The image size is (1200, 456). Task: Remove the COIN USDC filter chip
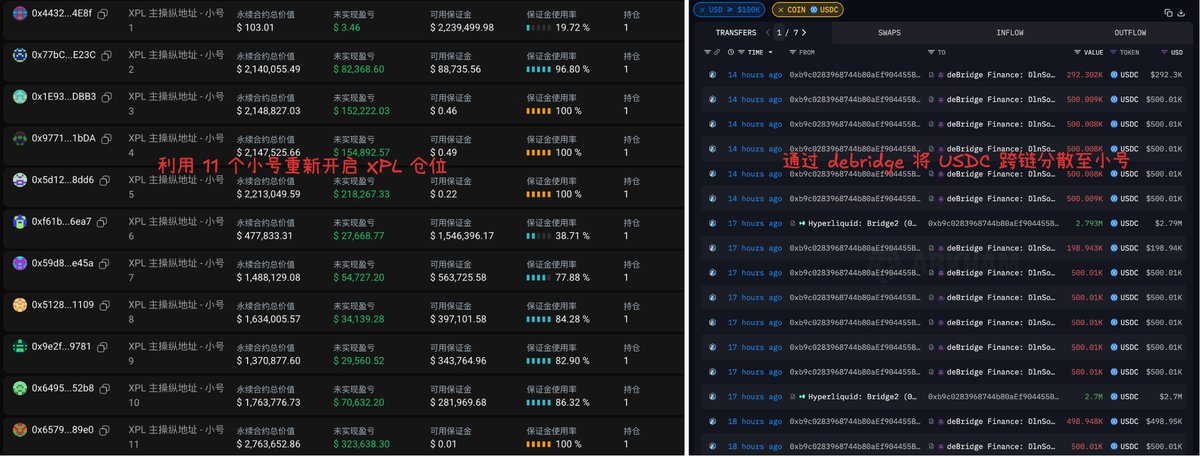click(779, 9)
